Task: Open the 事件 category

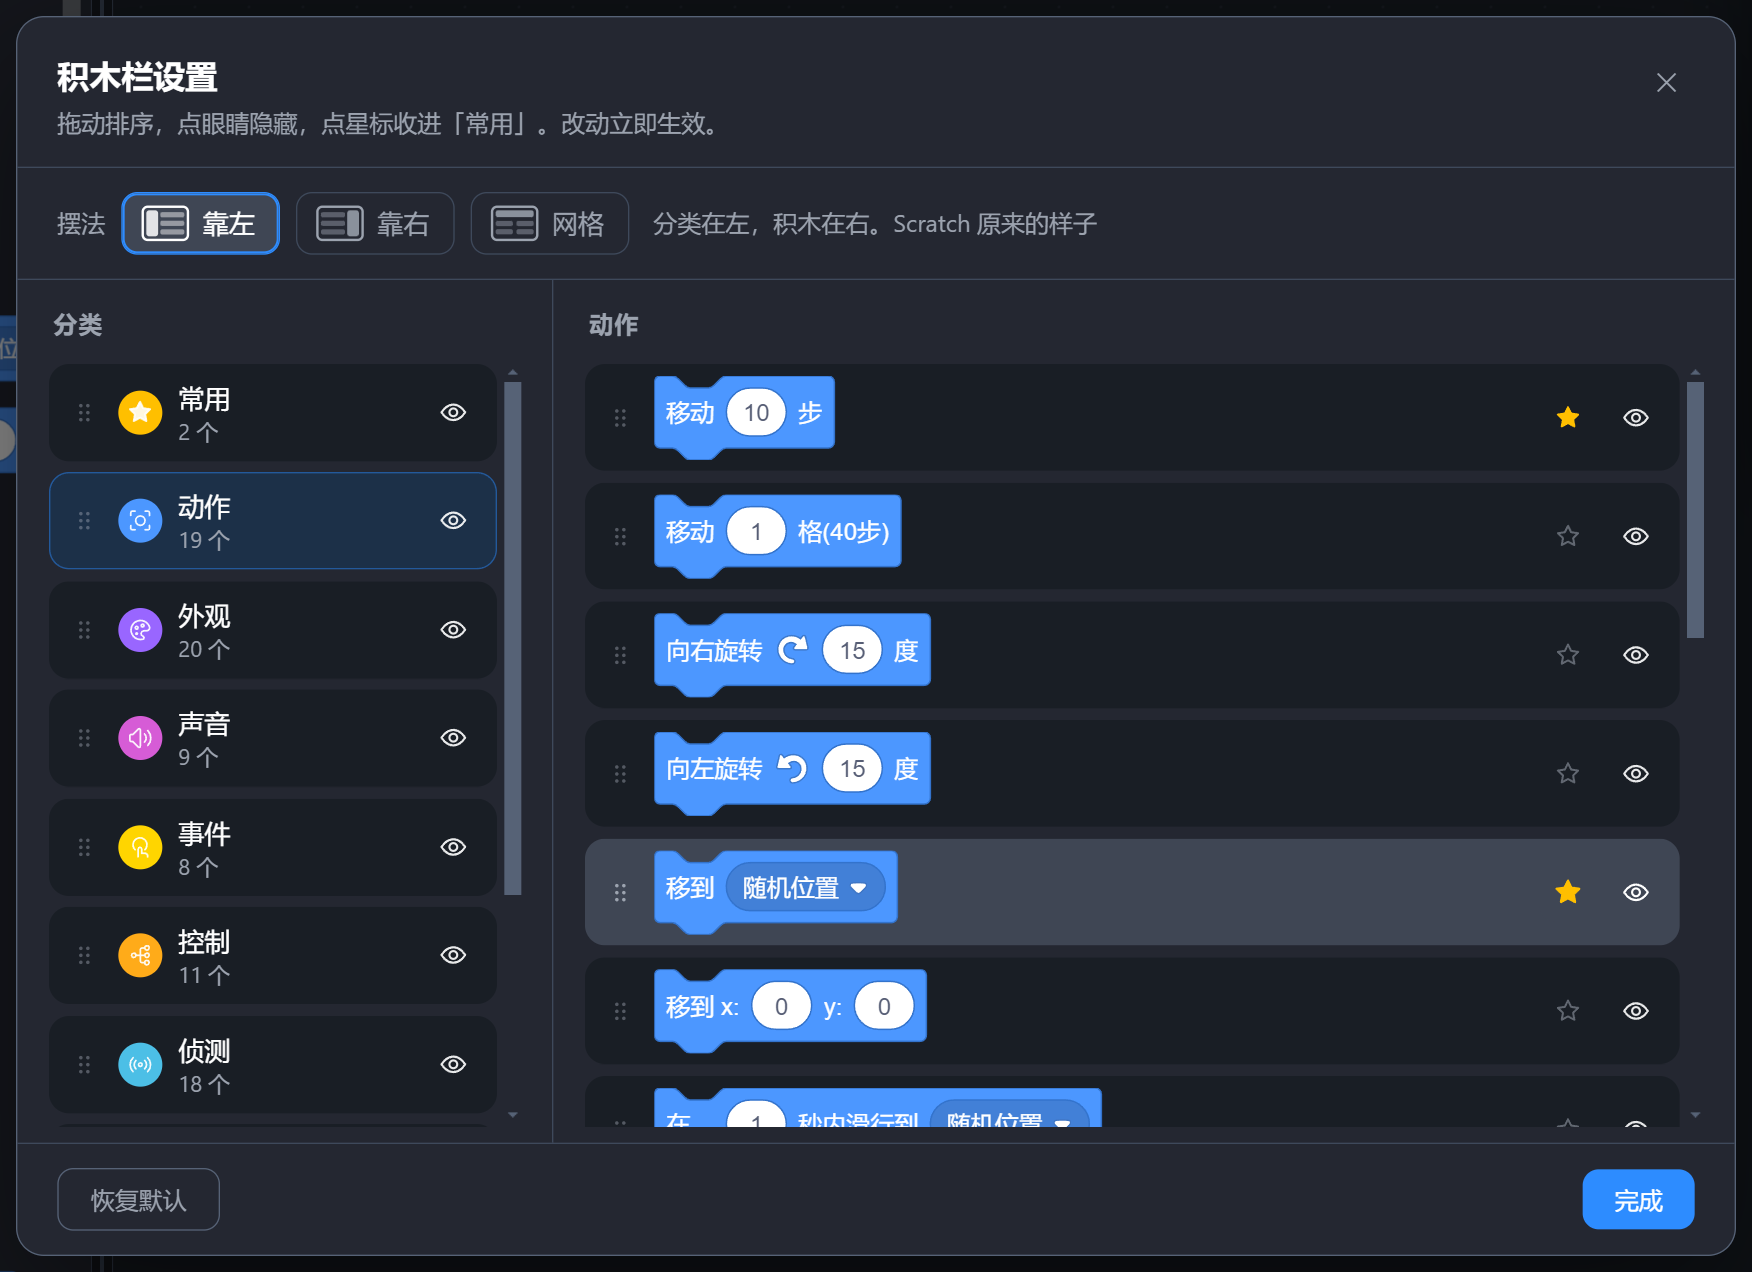Action: click(x=273, y=847)
